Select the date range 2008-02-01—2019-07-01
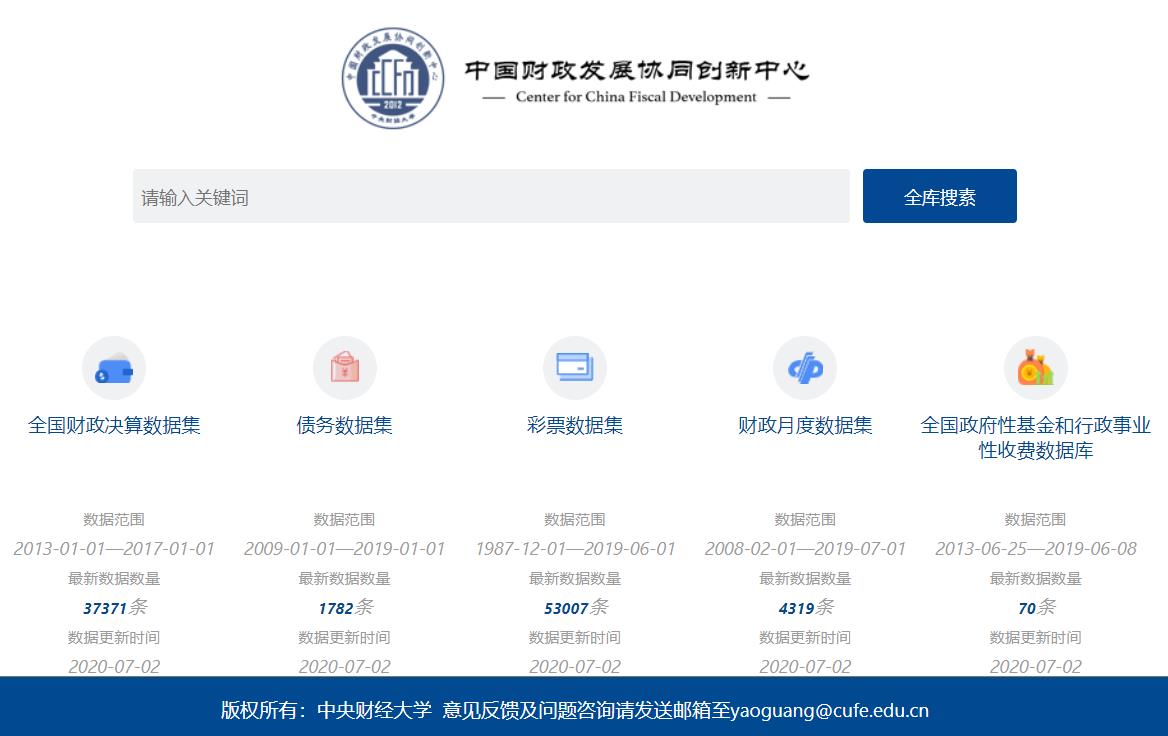This screenshot has width=1168, height=736. point(804,549)
